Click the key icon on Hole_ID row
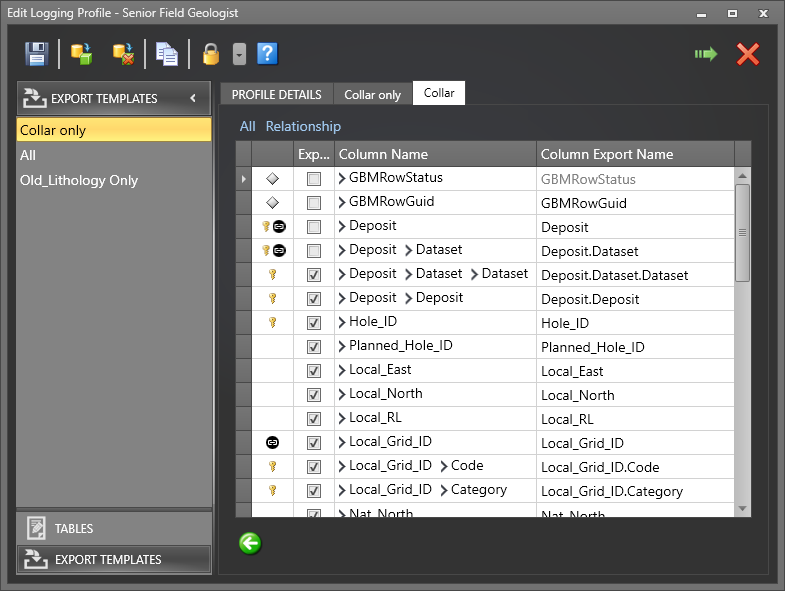 pos(273,323)
